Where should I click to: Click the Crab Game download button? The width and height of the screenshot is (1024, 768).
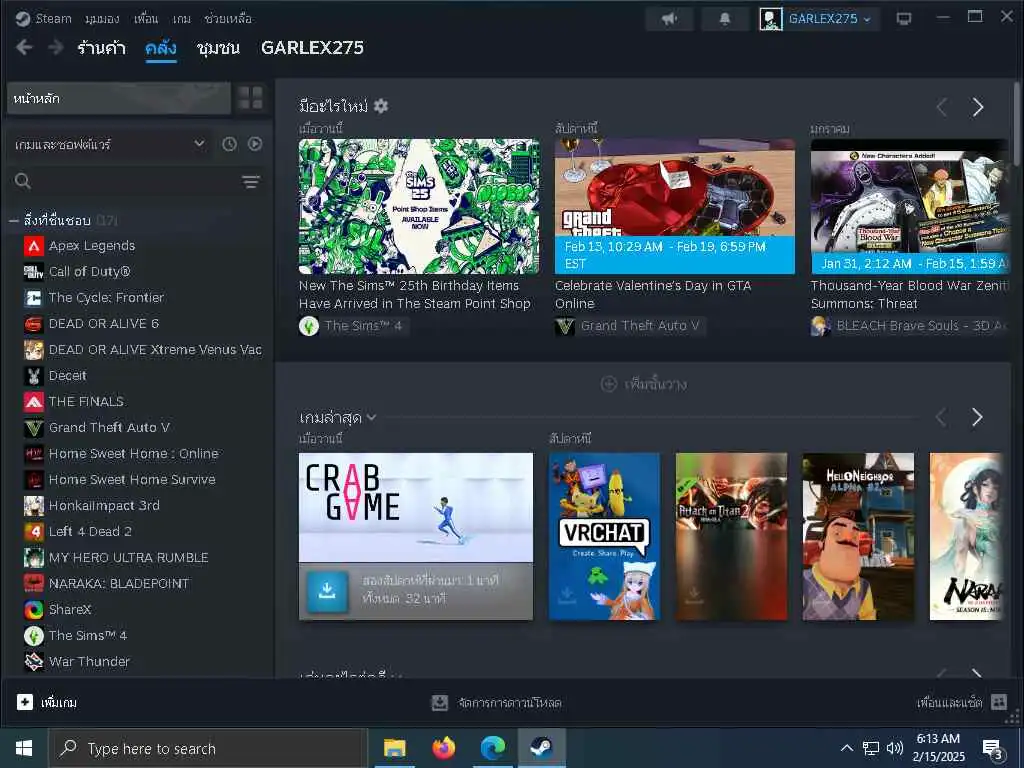coord(327,592)
